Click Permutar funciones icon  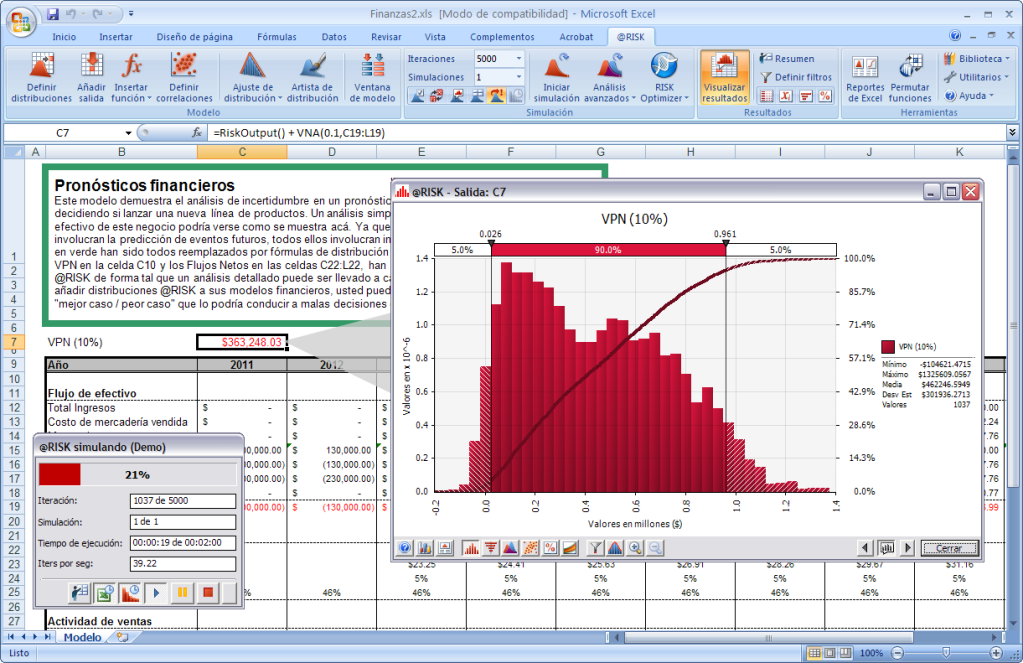[x=910, y=78]
